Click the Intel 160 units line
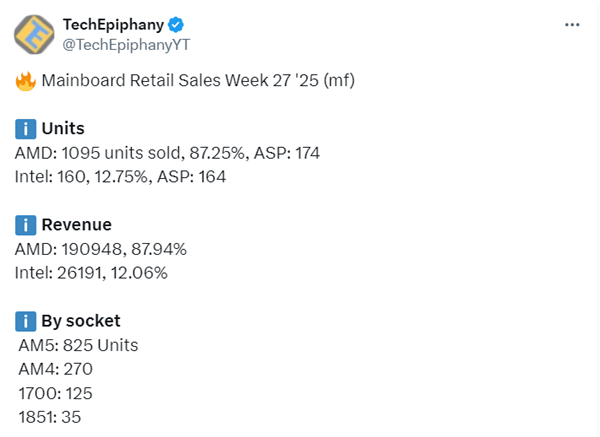The width and height of the screenshot is (600, 437). (120, 177)
